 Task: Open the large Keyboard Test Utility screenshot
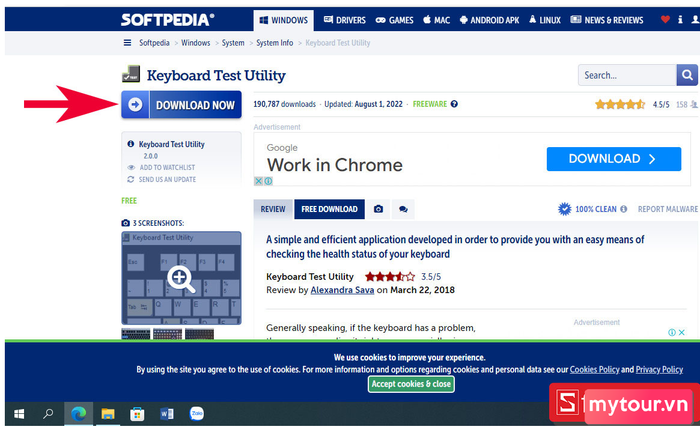181,278
